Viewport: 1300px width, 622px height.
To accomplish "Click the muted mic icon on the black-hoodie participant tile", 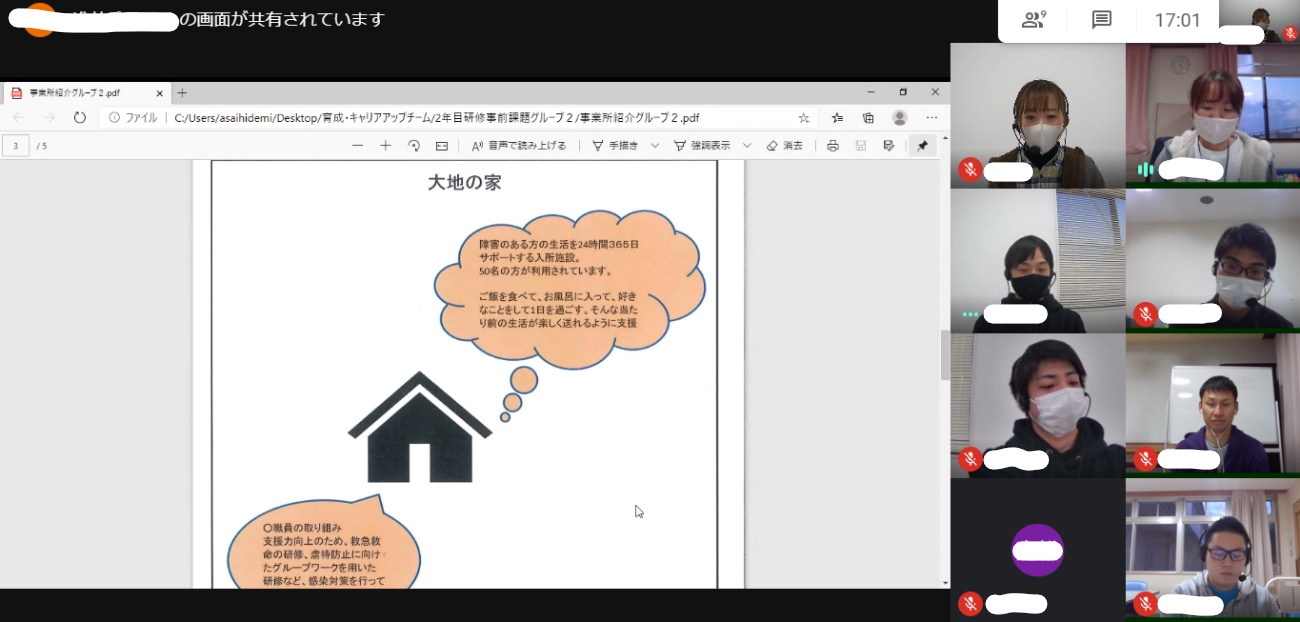I will click(969, 458).
